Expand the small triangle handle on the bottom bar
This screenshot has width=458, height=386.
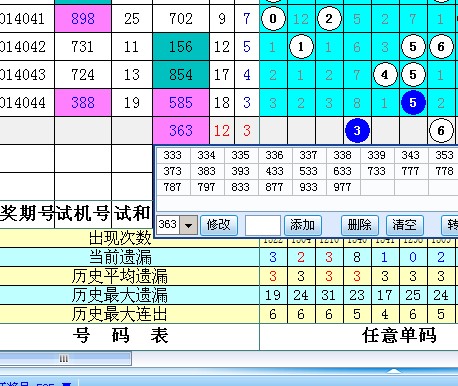(394, 371)
